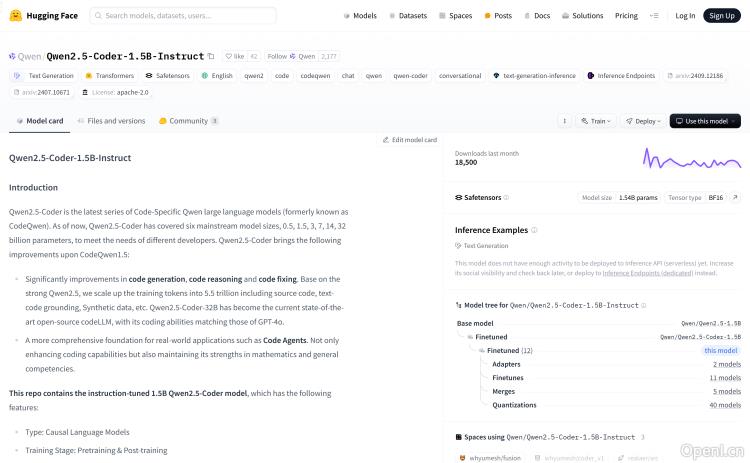
Task: Click the Safetensors info icon
Action: point(507,198)
